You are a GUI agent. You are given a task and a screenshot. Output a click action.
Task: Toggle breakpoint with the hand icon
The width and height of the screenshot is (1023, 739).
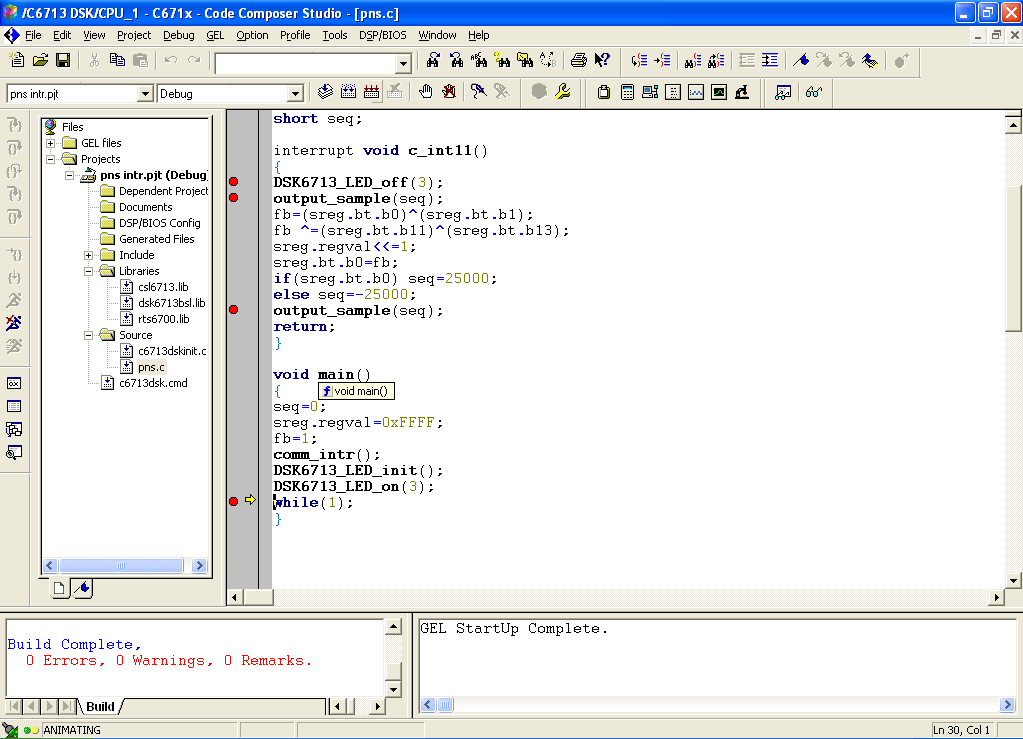(425, 92)
